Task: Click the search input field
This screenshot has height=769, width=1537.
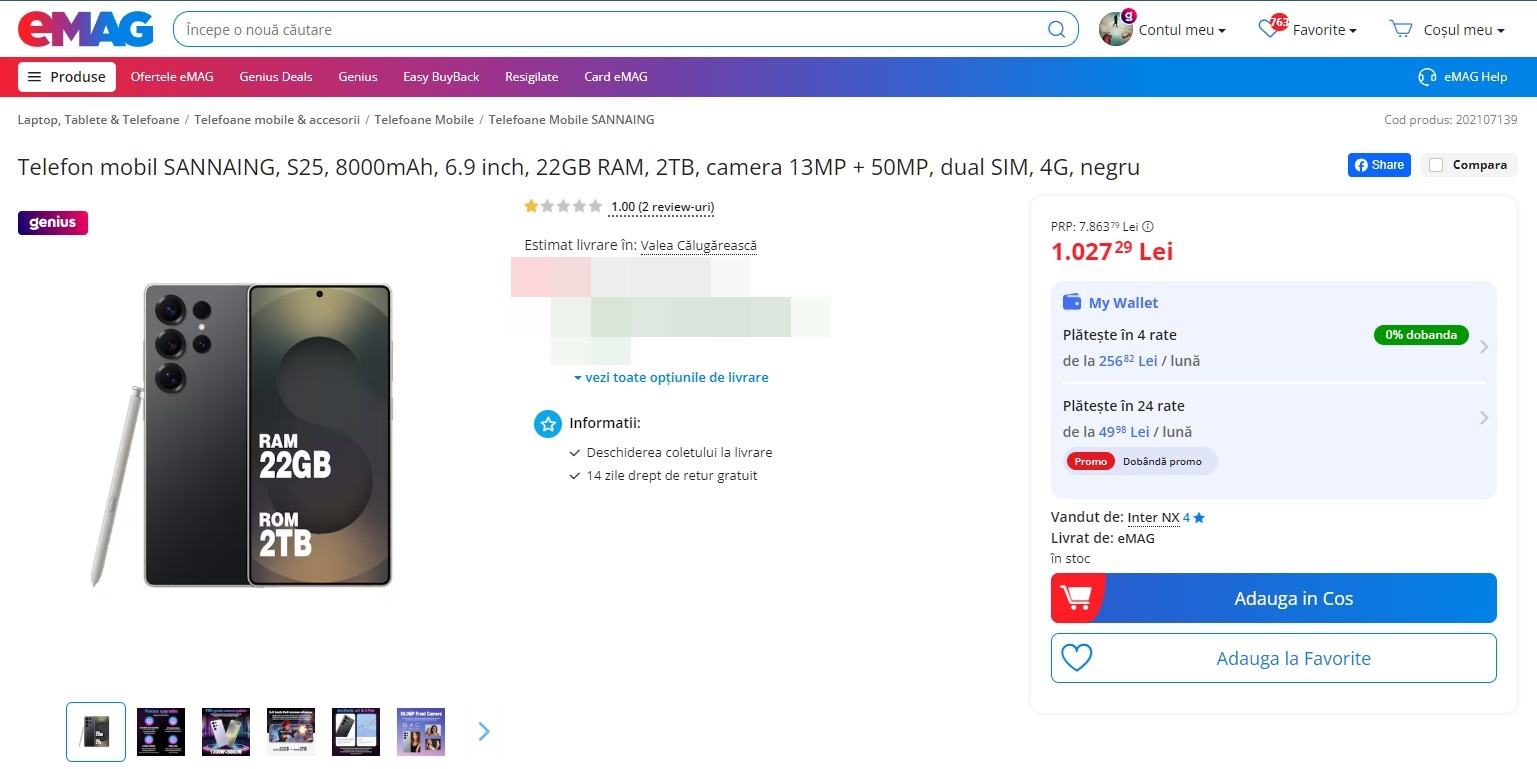Action: 610,29
